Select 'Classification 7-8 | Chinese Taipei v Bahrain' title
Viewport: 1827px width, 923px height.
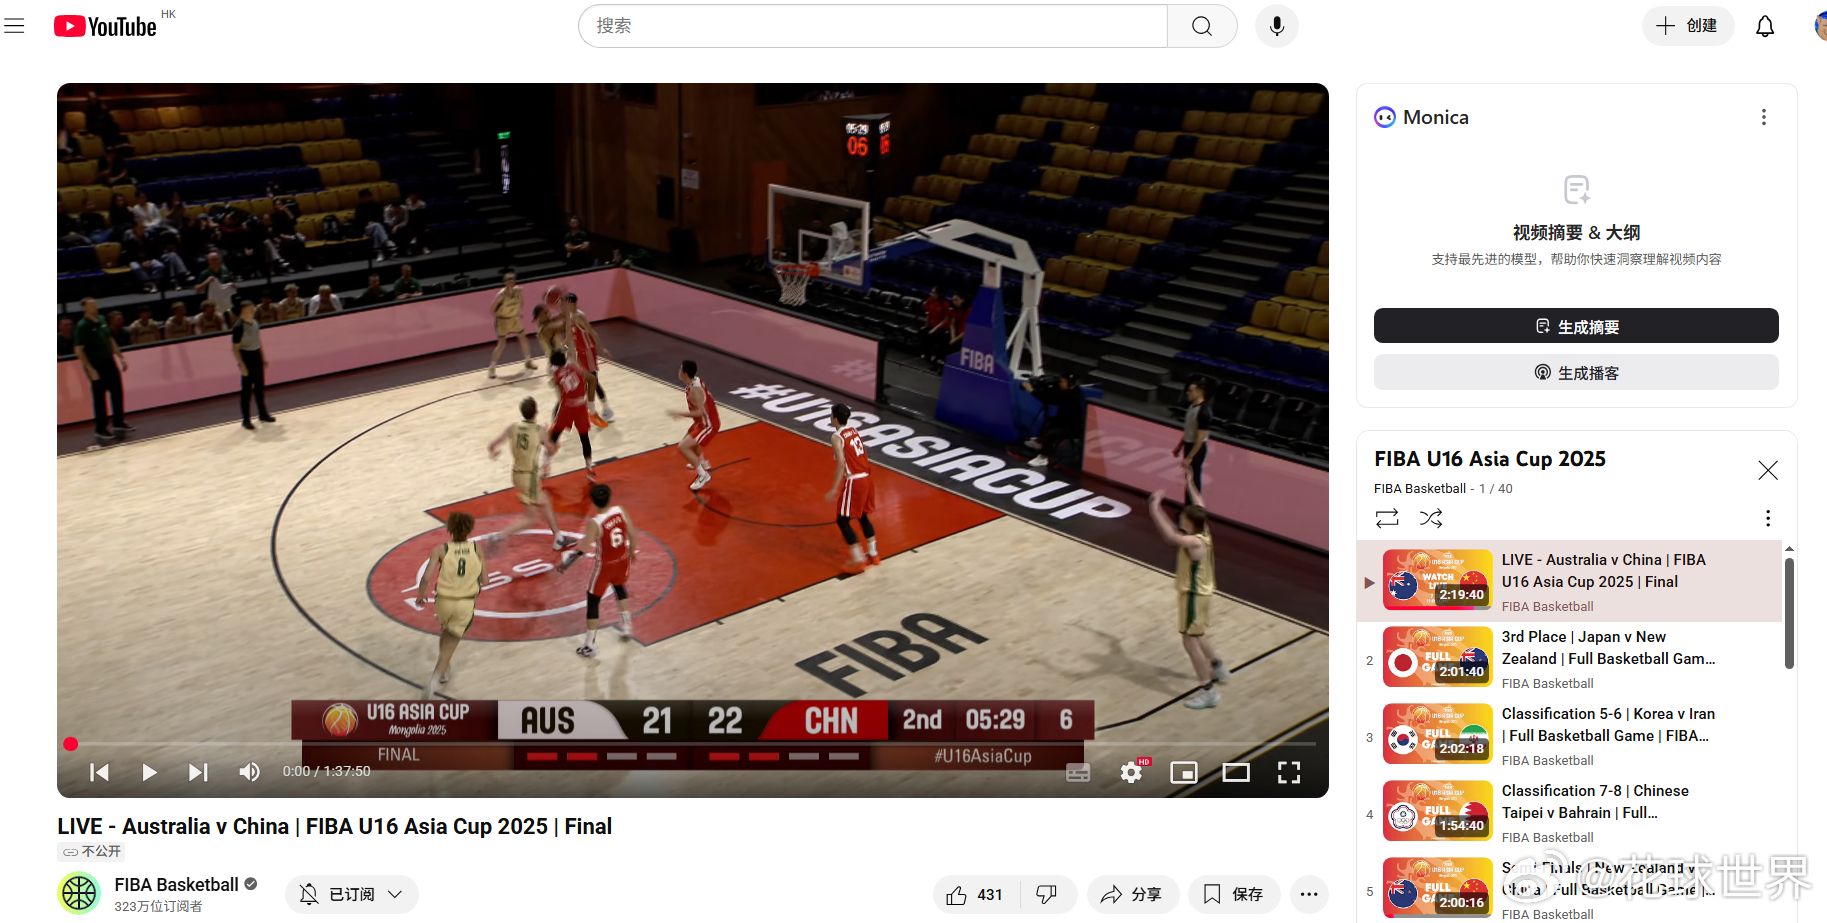(x=1595, y=802)
